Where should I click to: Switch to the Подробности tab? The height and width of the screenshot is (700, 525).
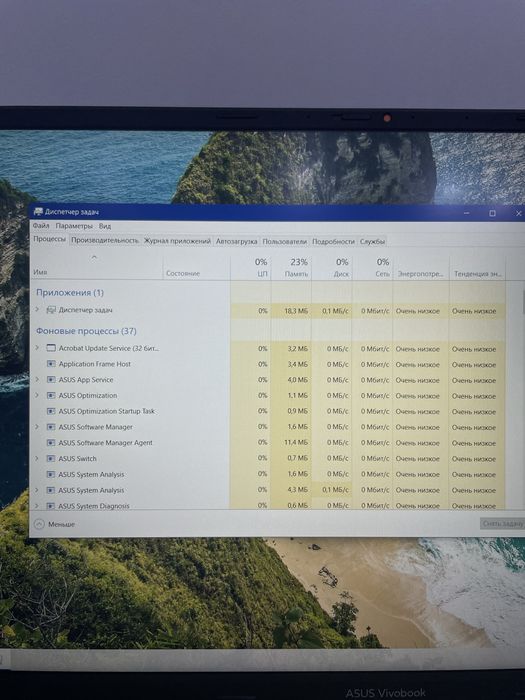333,242
